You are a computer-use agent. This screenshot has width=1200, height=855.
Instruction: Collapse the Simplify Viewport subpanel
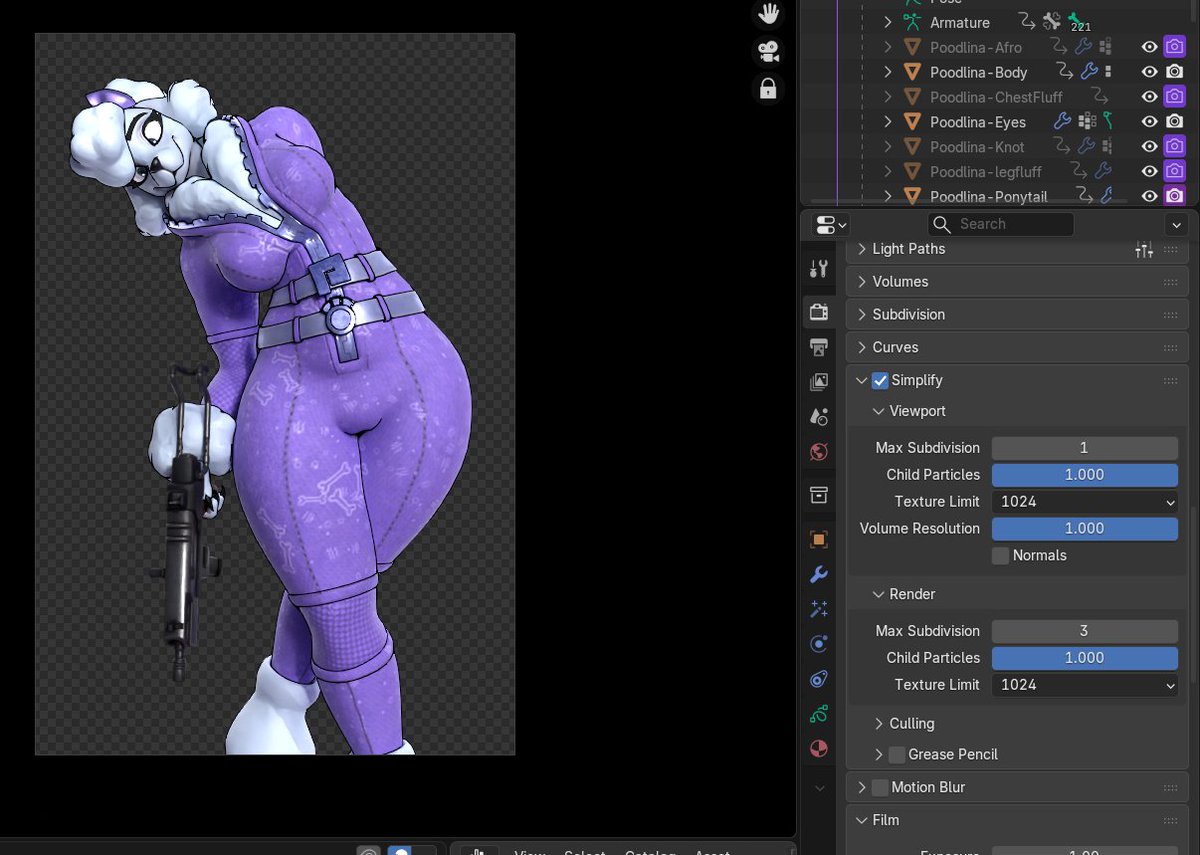tap(879, 411)
